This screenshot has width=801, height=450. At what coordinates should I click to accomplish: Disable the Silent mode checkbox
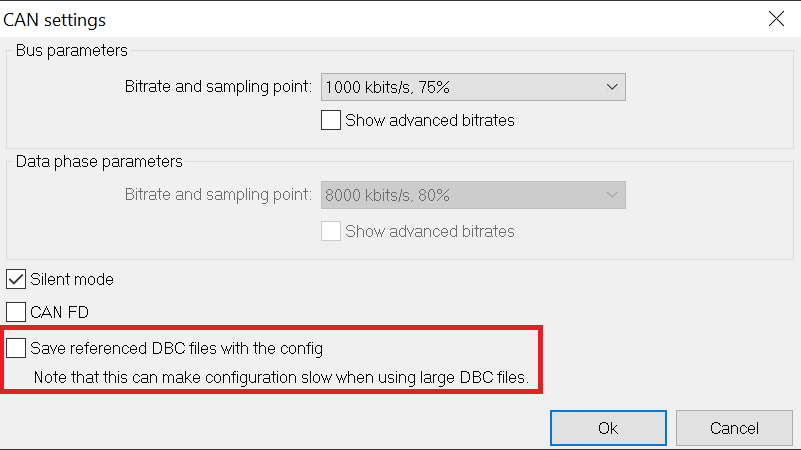click(x=16, y=279)
